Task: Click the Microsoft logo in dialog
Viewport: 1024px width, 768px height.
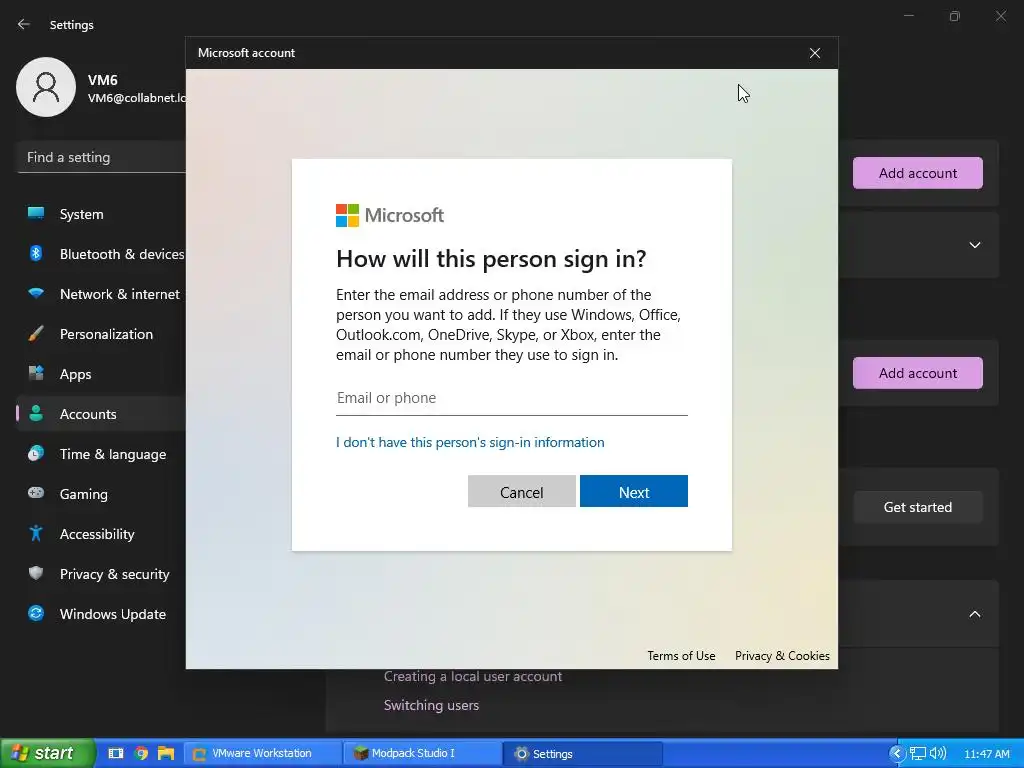Action: 390,215
